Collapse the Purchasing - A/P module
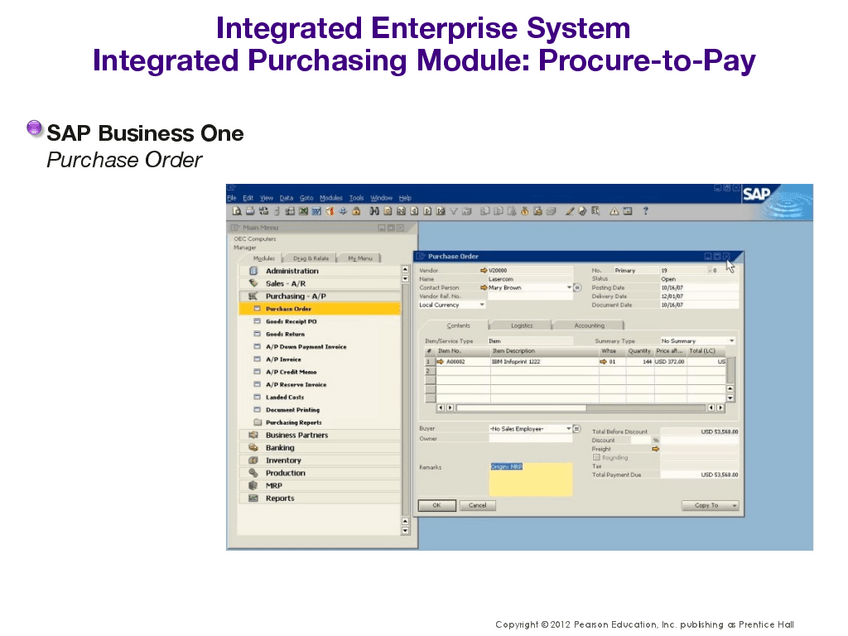Image resolution: width=848 pixels, height=636 pixels. point(320,296)
